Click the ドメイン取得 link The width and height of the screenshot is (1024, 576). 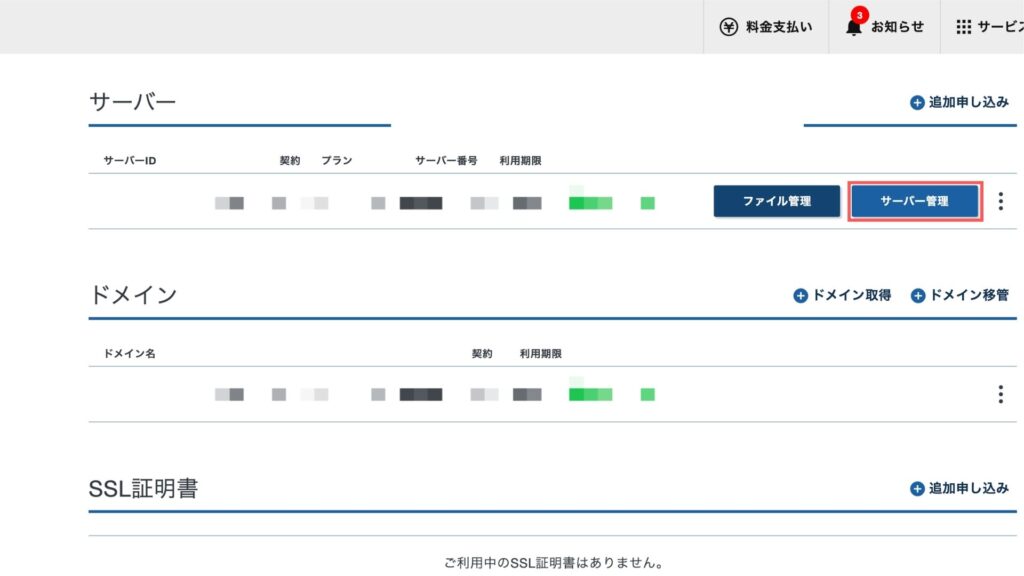842,295
